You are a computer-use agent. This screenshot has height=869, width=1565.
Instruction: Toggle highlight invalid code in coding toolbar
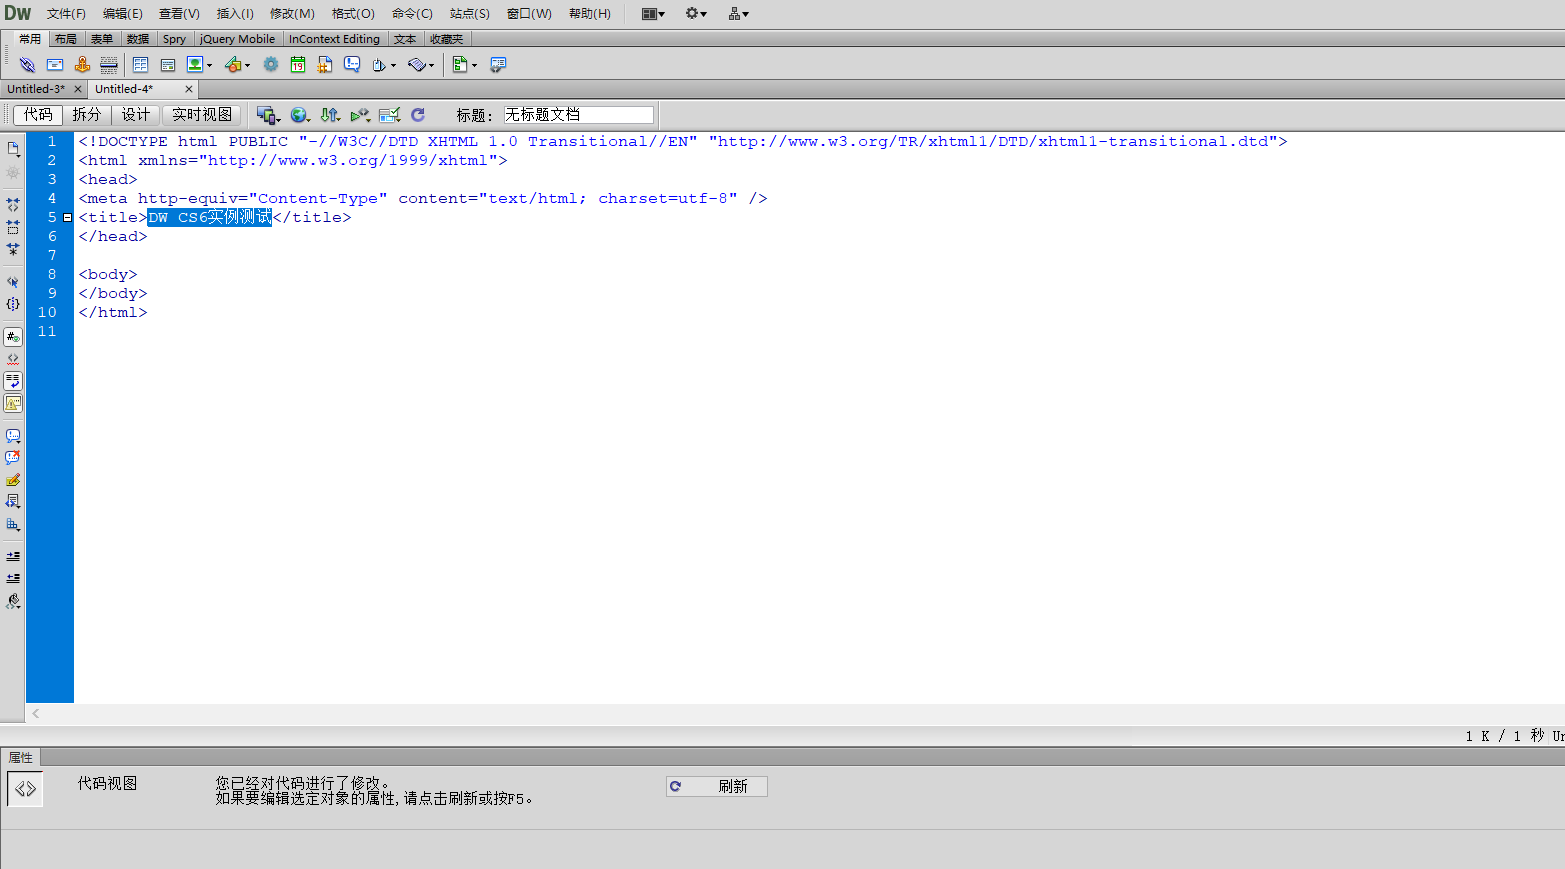pos(13,358)
